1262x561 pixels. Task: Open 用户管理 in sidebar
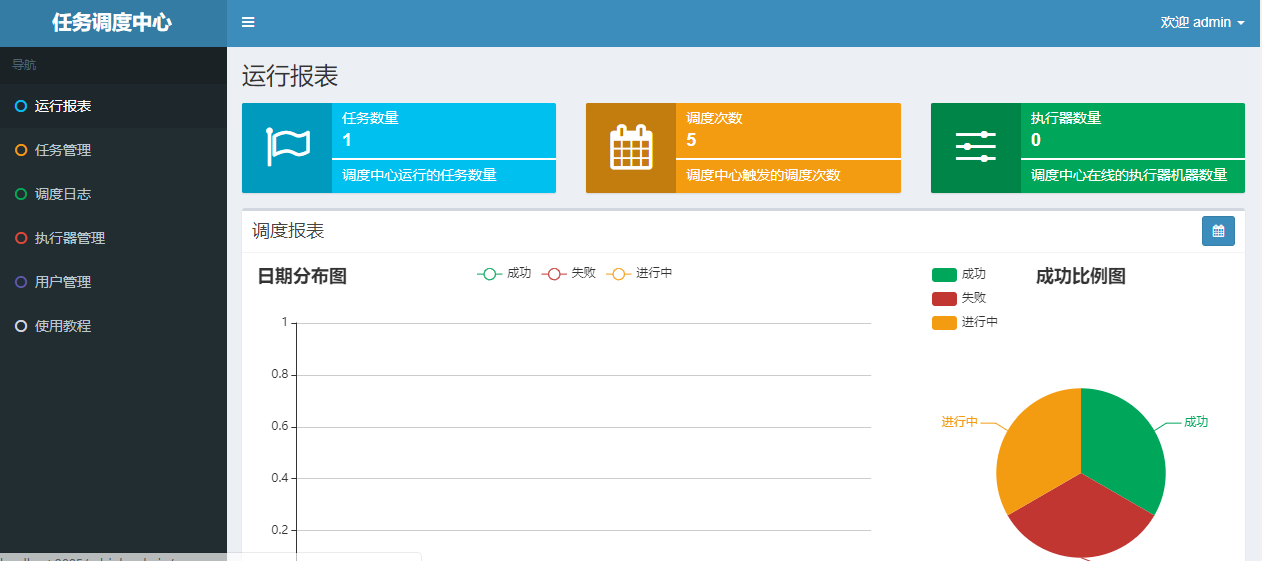pos(113,282)
